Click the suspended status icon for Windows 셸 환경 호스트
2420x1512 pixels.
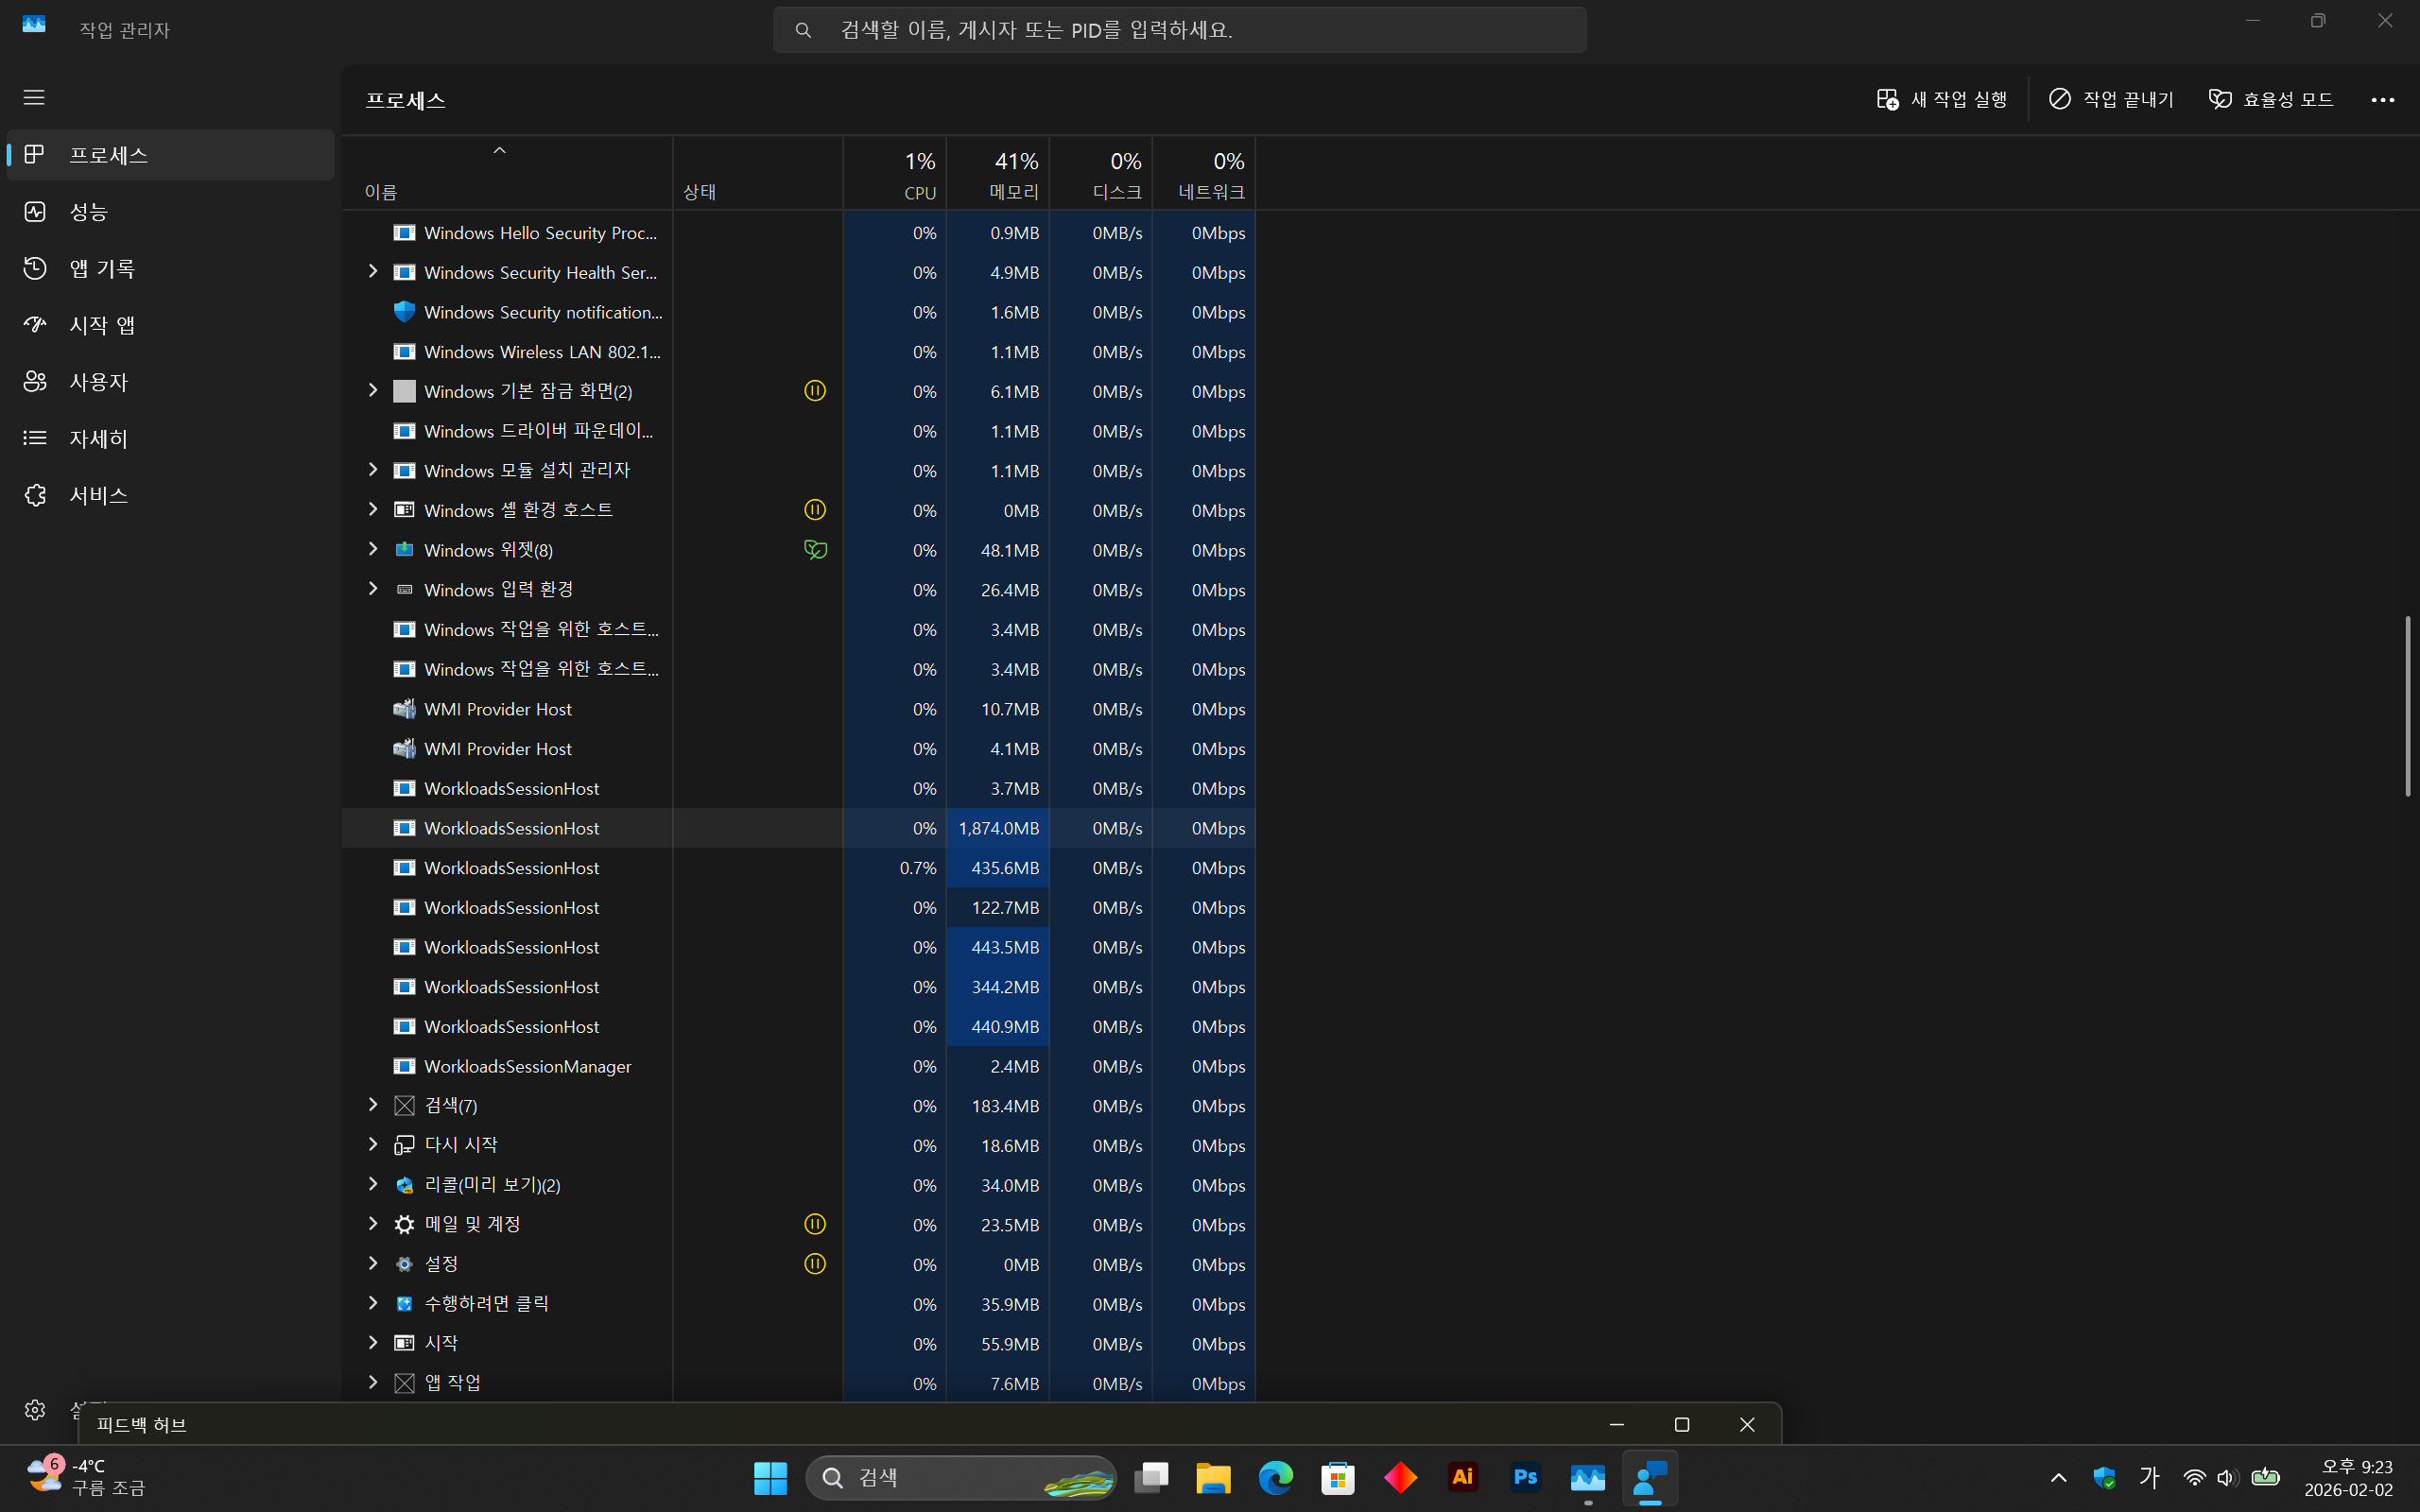click(x=815, y=510)
